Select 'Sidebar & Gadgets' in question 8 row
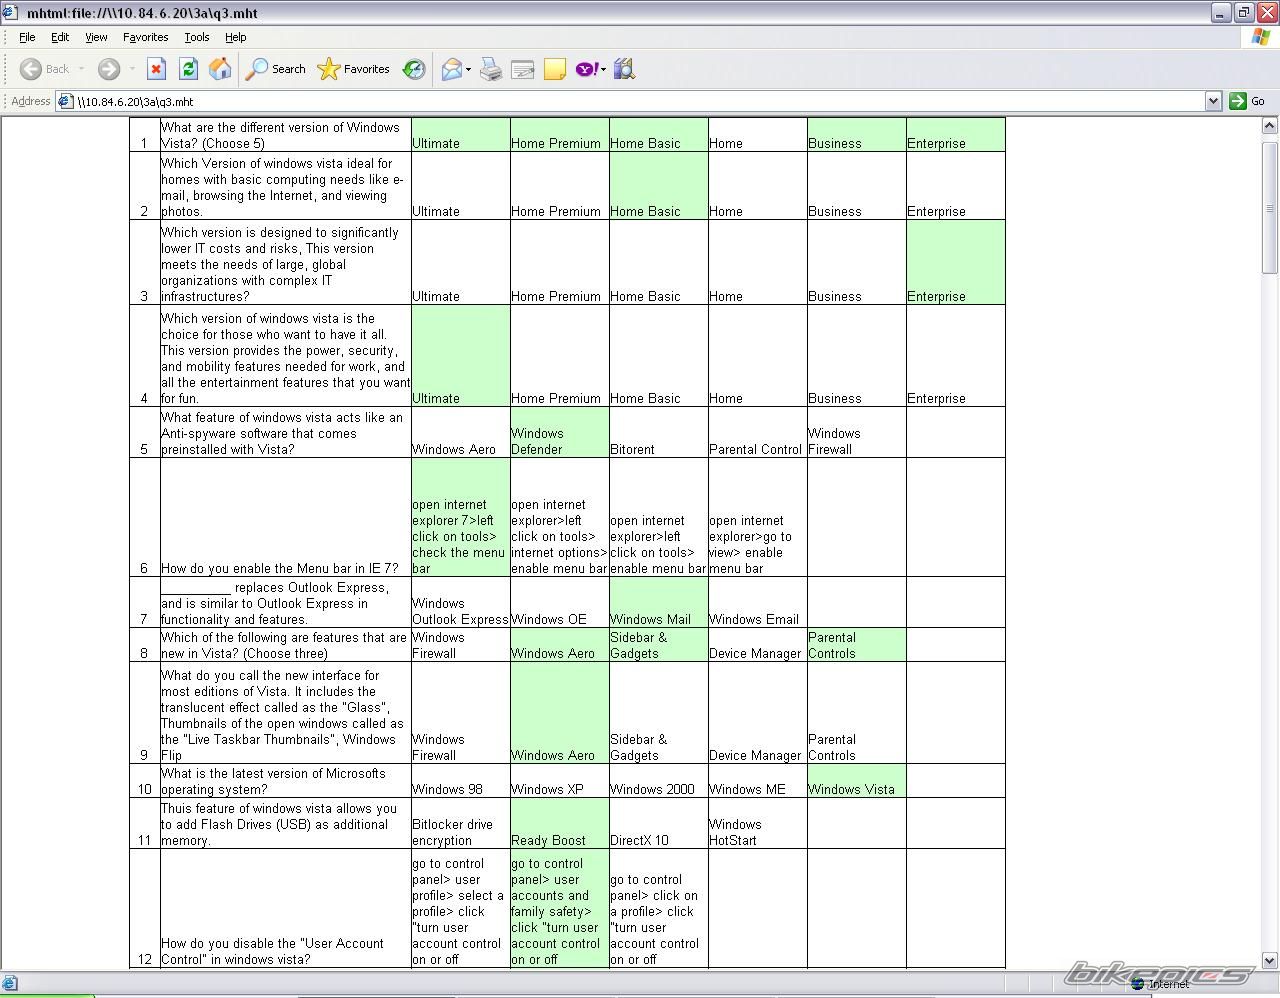This screenshot has height=998, width=1280. click(x=659, y=645)
